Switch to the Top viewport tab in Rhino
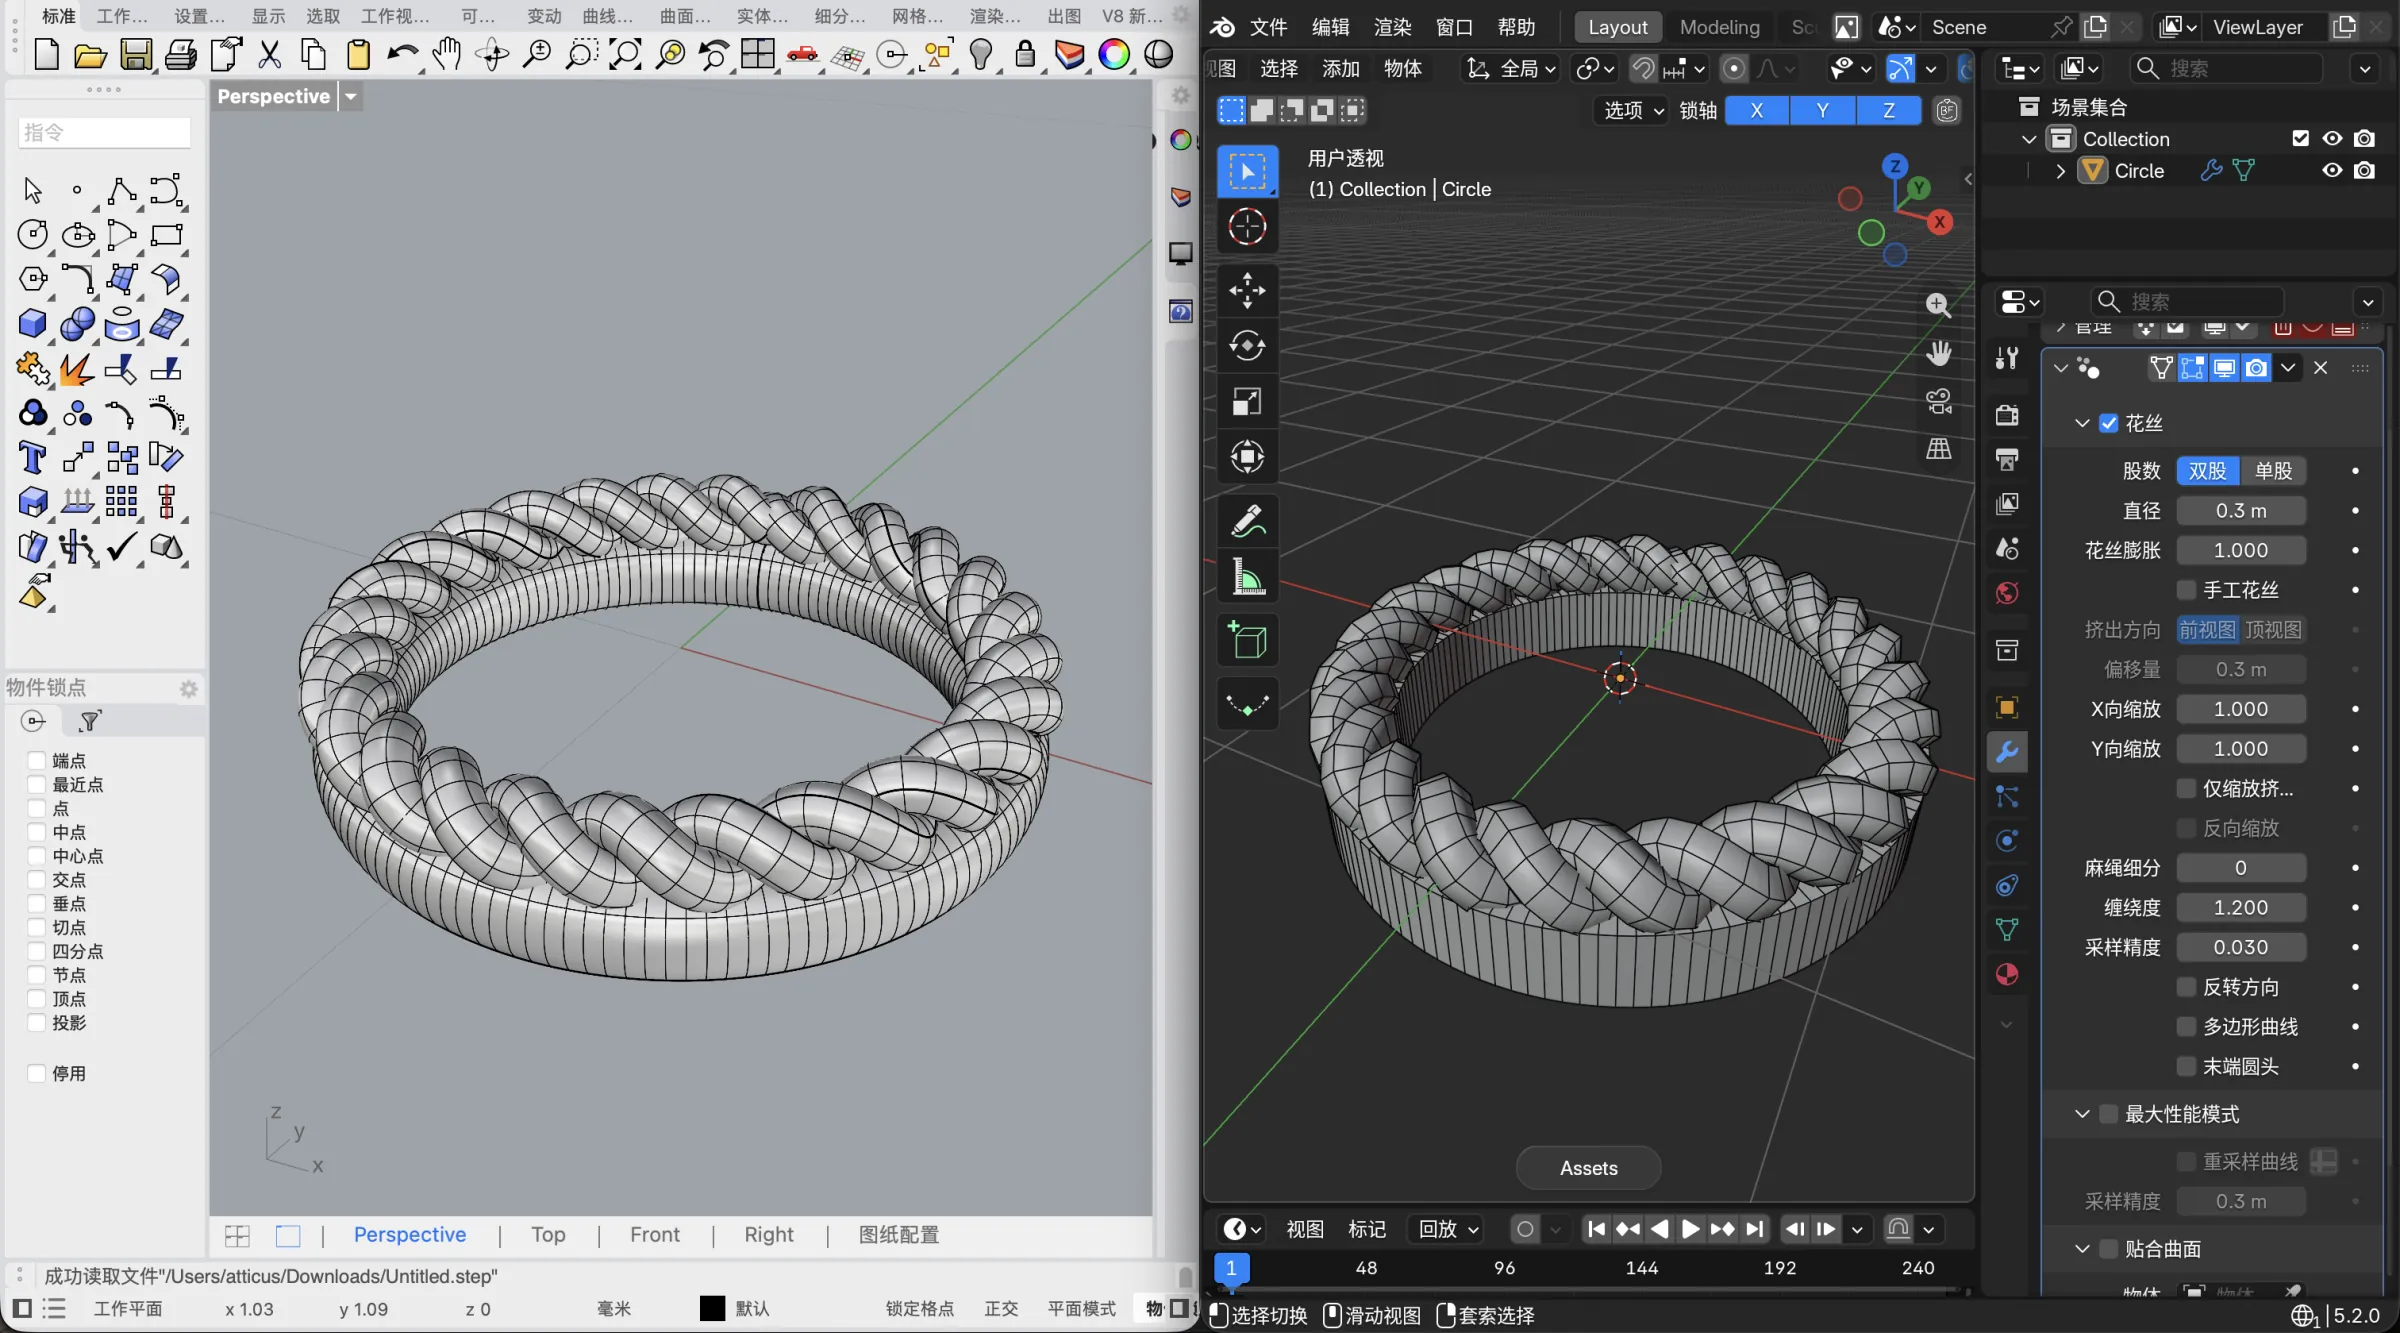This screenshot has width=2400, height=1333. (548, 1235)
